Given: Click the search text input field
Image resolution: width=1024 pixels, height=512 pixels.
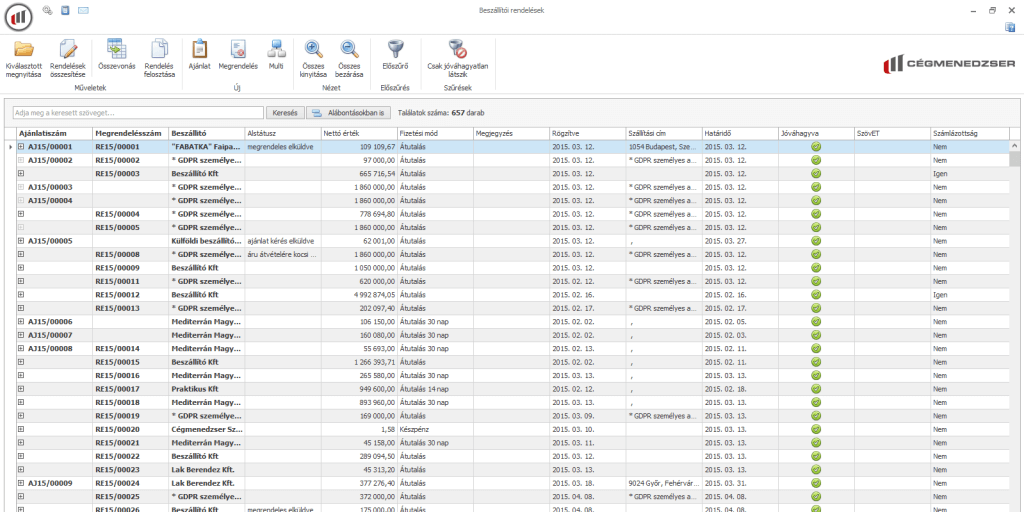Looking at the screenshot, I should tap(138, 113).
